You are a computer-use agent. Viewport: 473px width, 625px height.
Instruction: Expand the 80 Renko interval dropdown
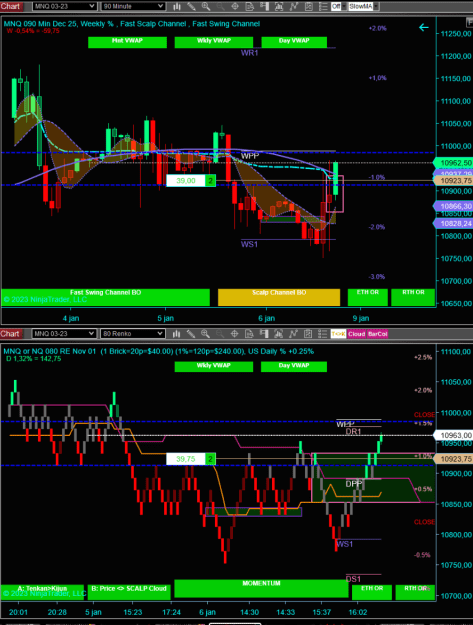pyautogui.click(x=133, y=334)
